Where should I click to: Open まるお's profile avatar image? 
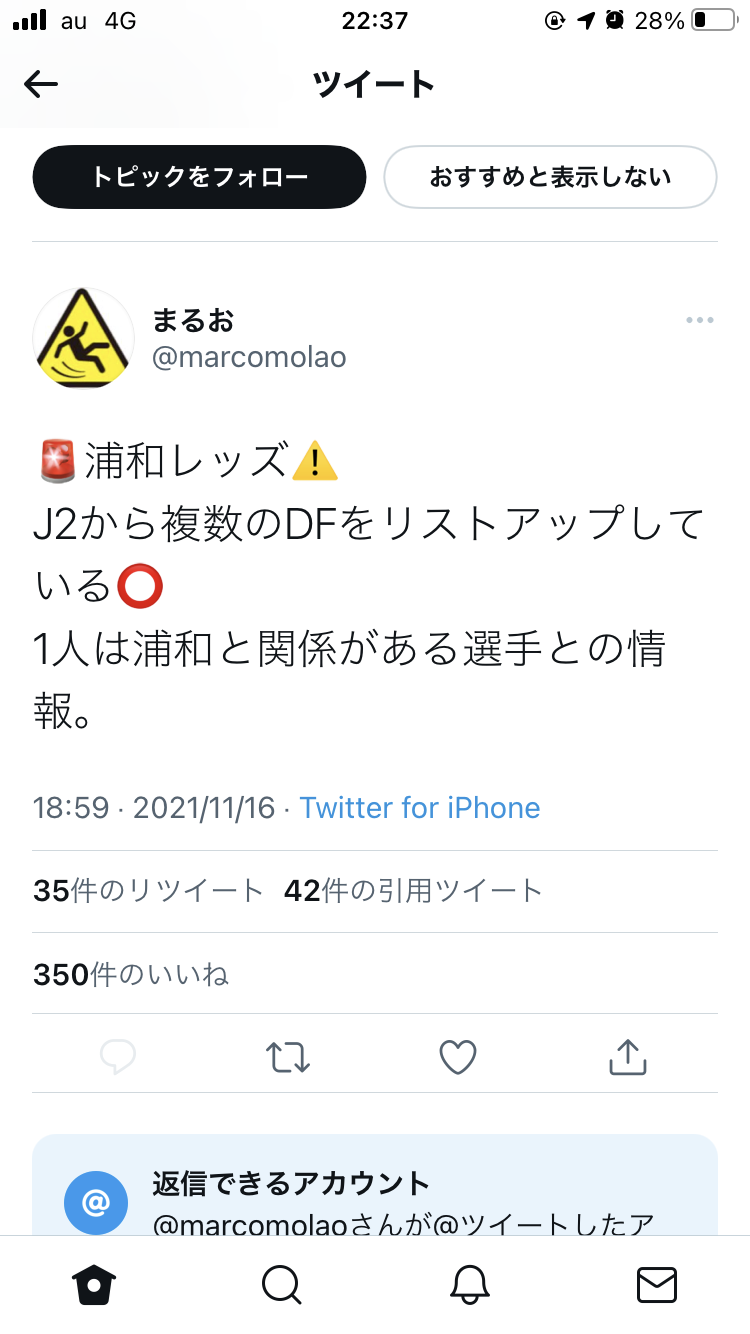point(83,338)
